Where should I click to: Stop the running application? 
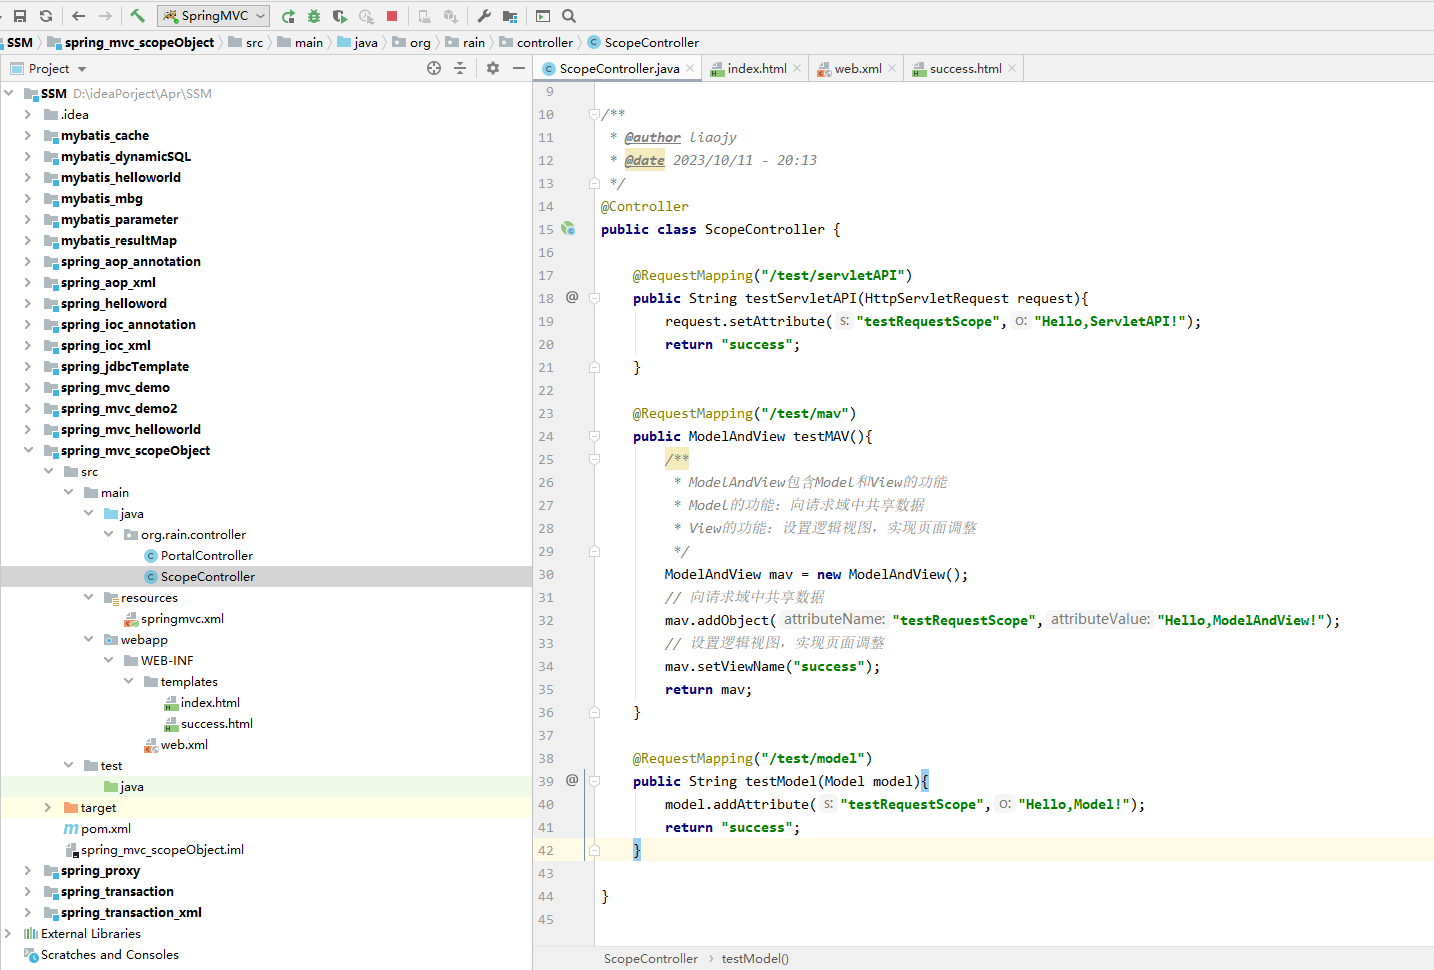tap(392, 16)
